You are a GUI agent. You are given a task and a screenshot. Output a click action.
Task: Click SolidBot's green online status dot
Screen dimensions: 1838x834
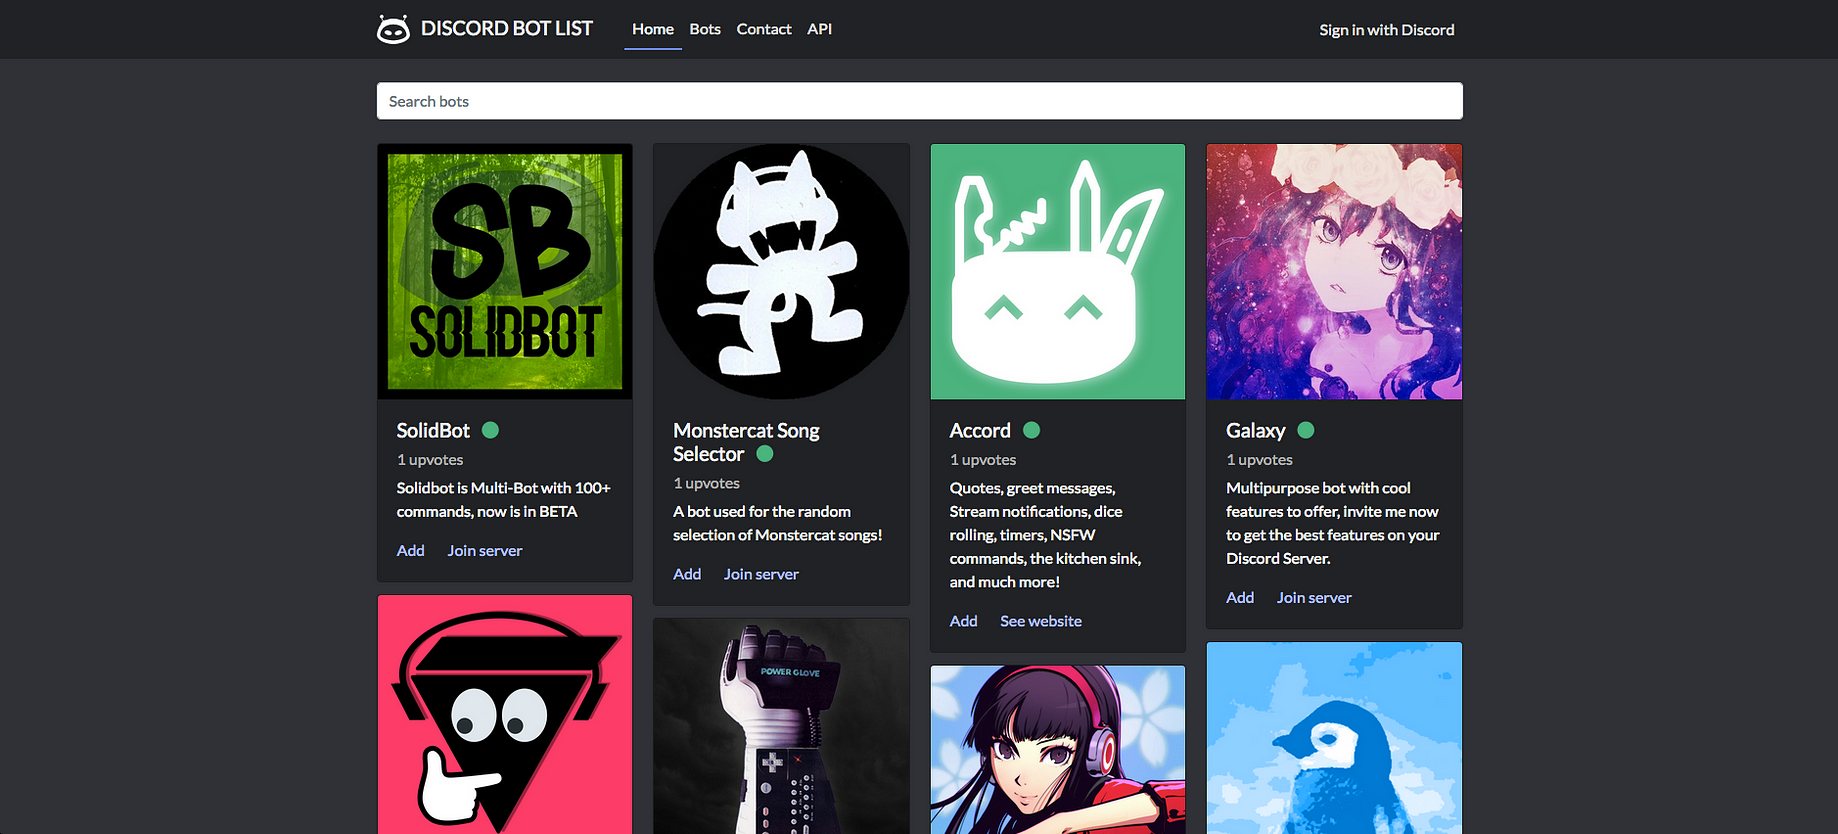coord(490,430)
